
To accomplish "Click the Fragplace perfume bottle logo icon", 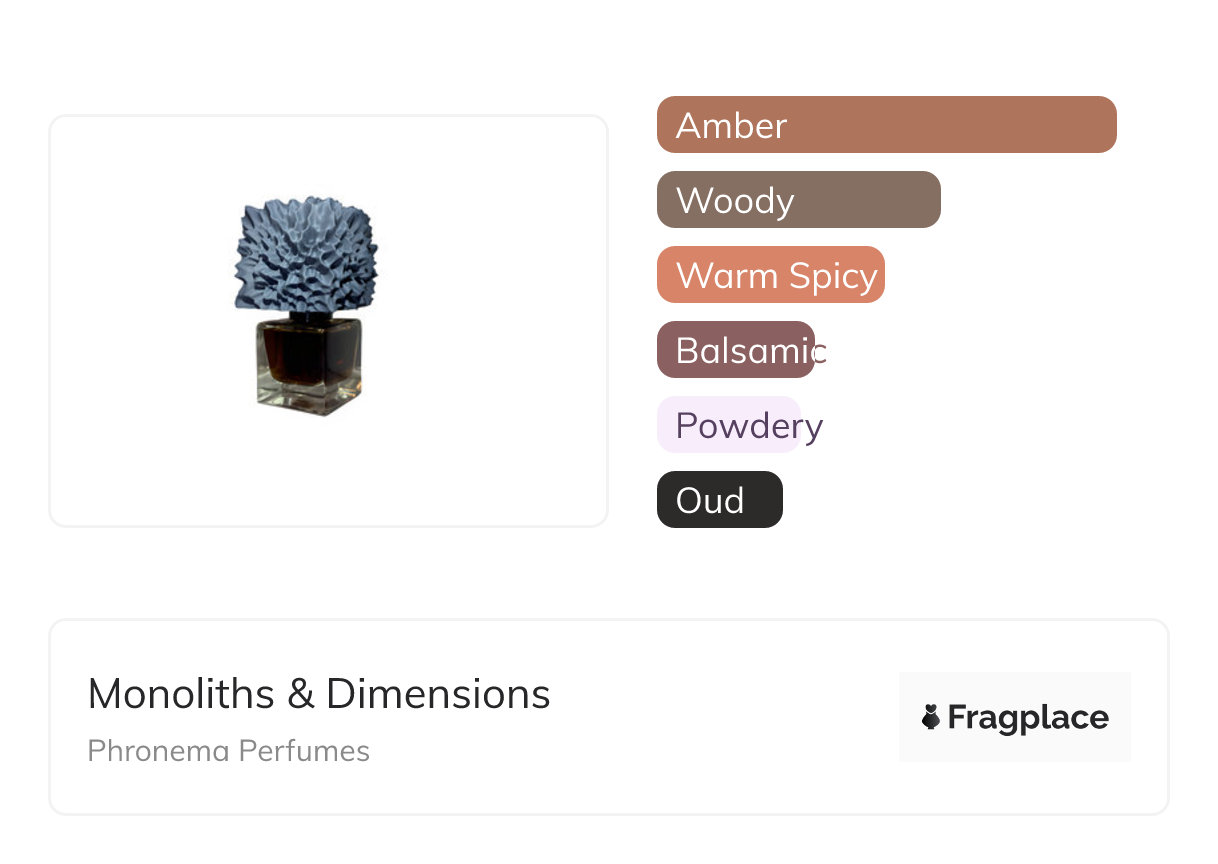I will [x=931, y=717].
